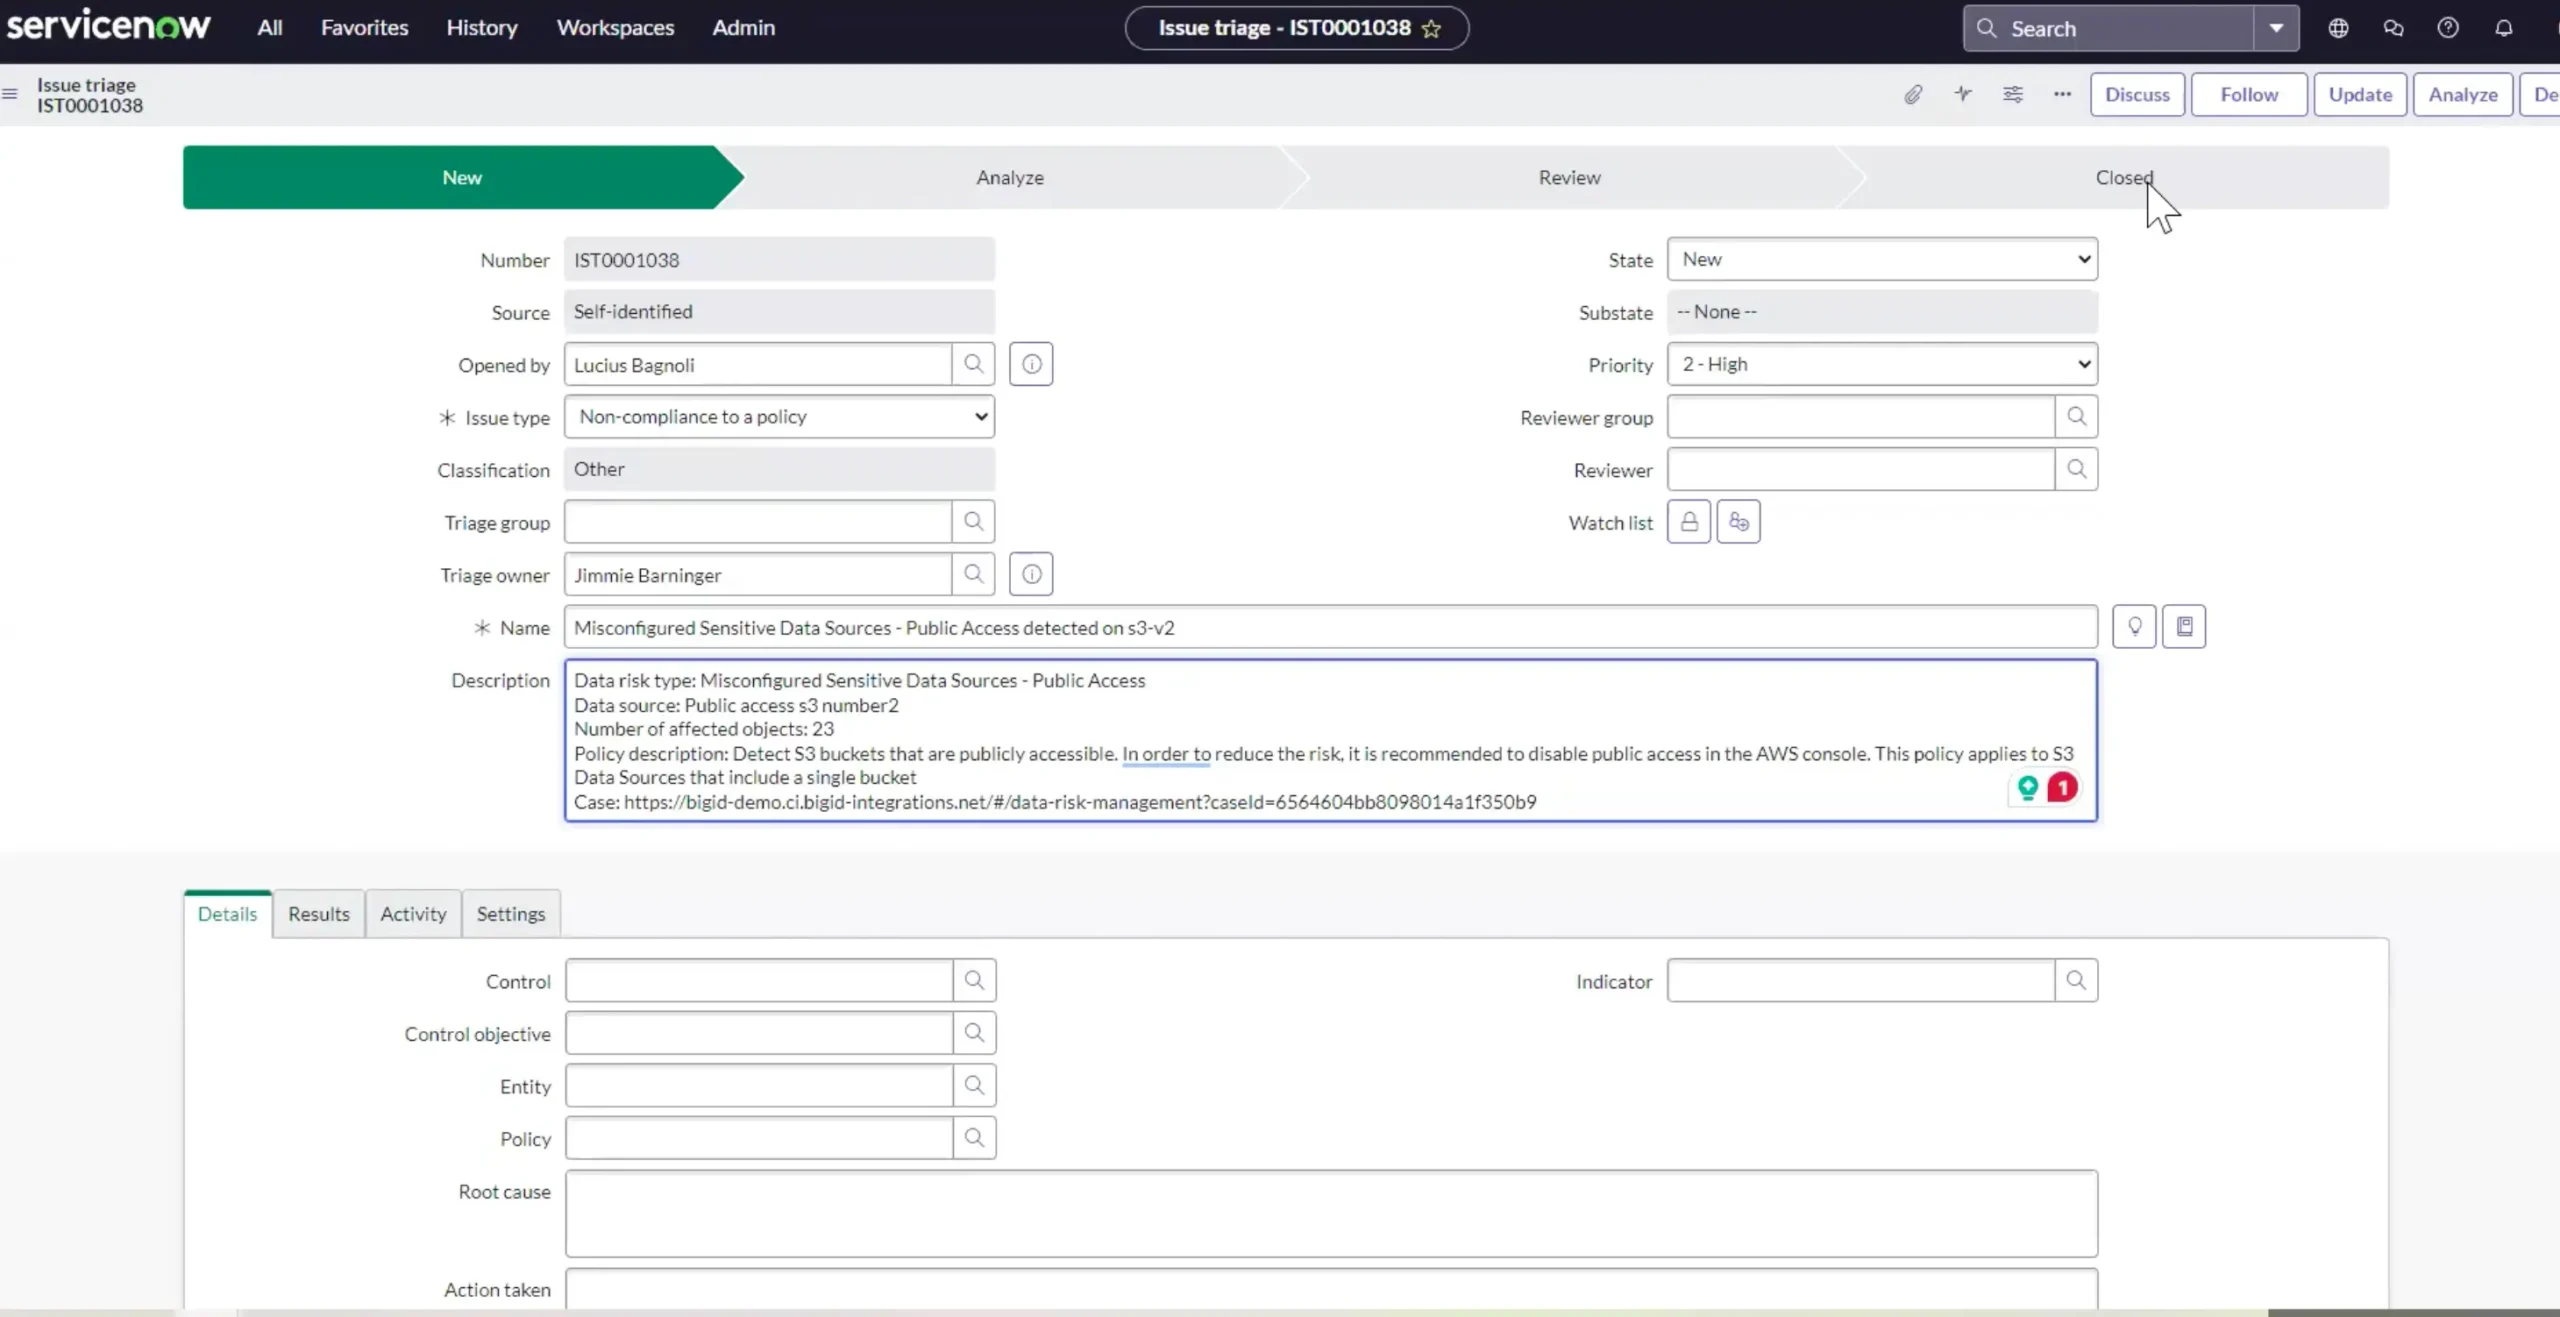2560x1317 pixels.
Task: Click the info icon next to Lucius Bagnoli
Action: click(x=1031, y=364)
